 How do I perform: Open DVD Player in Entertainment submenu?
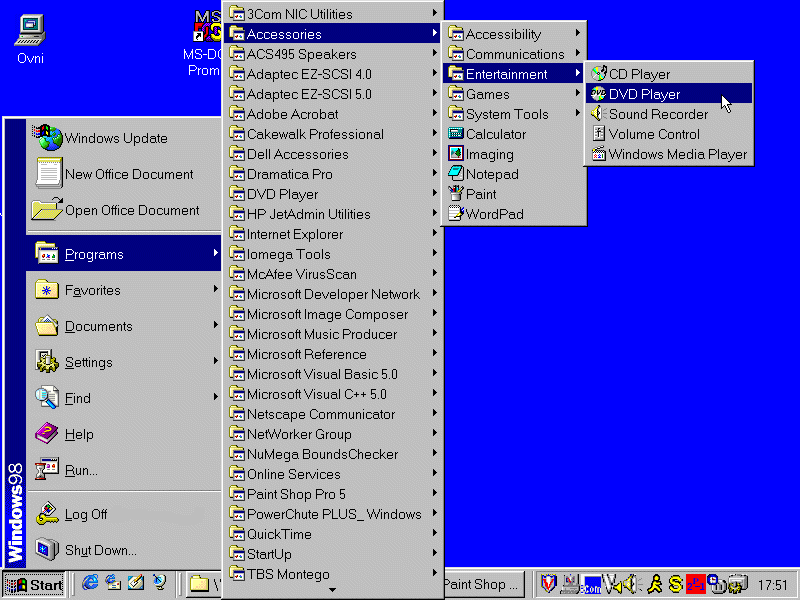pyautogui.click(x=645, y=94)
